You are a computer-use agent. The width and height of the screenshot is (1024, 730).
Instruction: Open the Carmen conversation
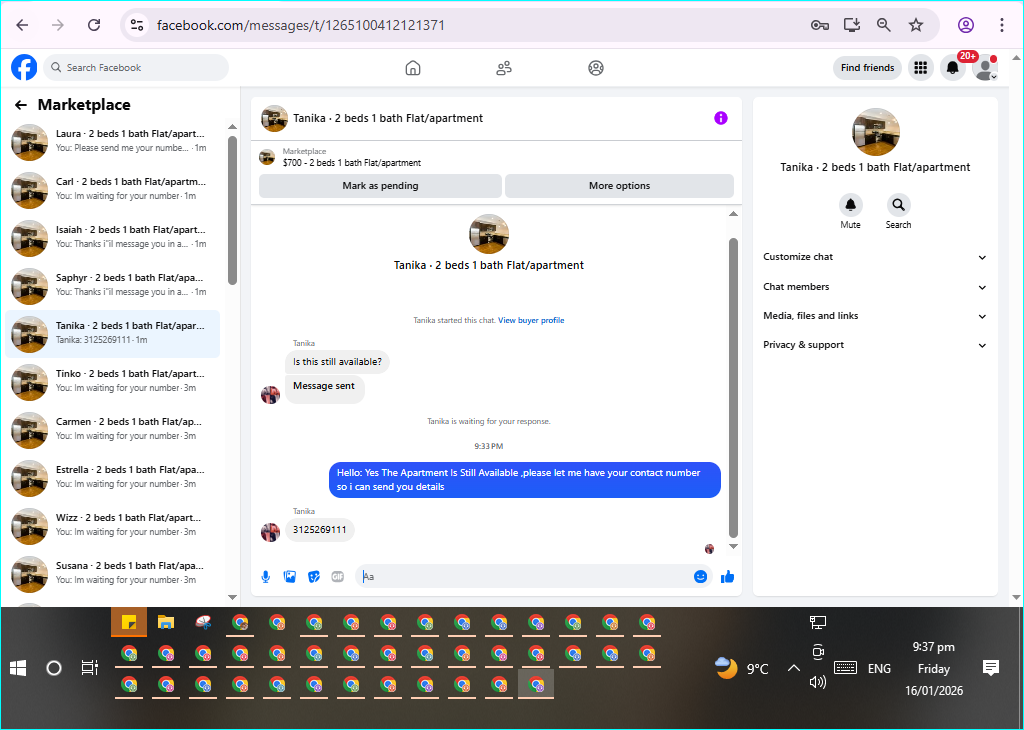113,430
